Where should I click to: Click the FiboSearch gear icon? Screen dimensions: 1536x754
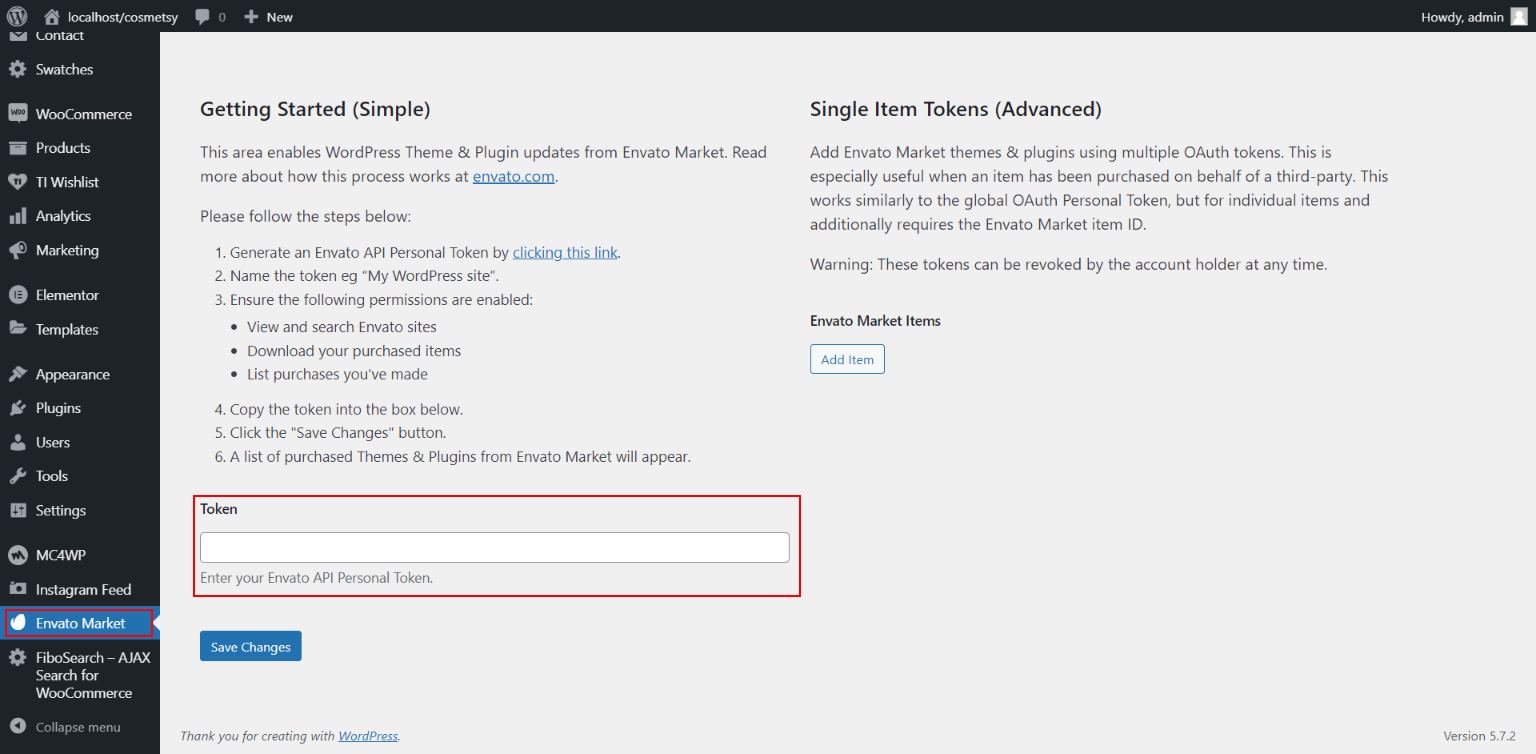(x=18, y=658)
